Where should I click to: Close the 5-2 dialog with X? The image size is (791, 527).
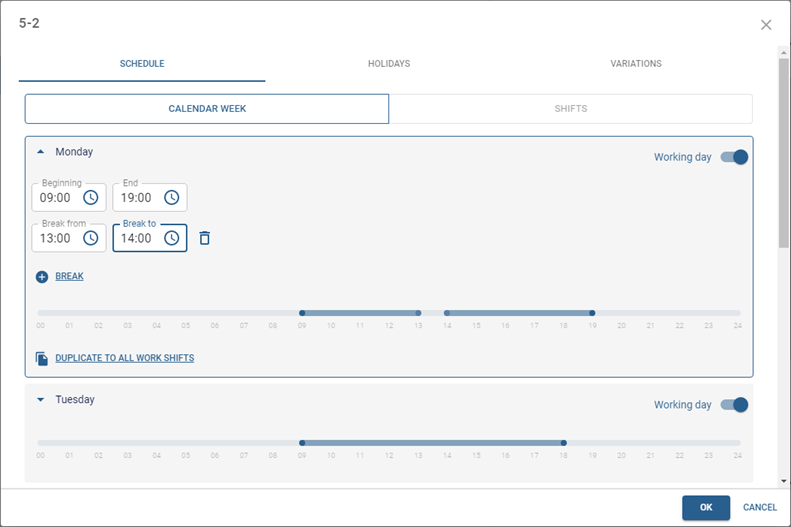click(766, 25)
